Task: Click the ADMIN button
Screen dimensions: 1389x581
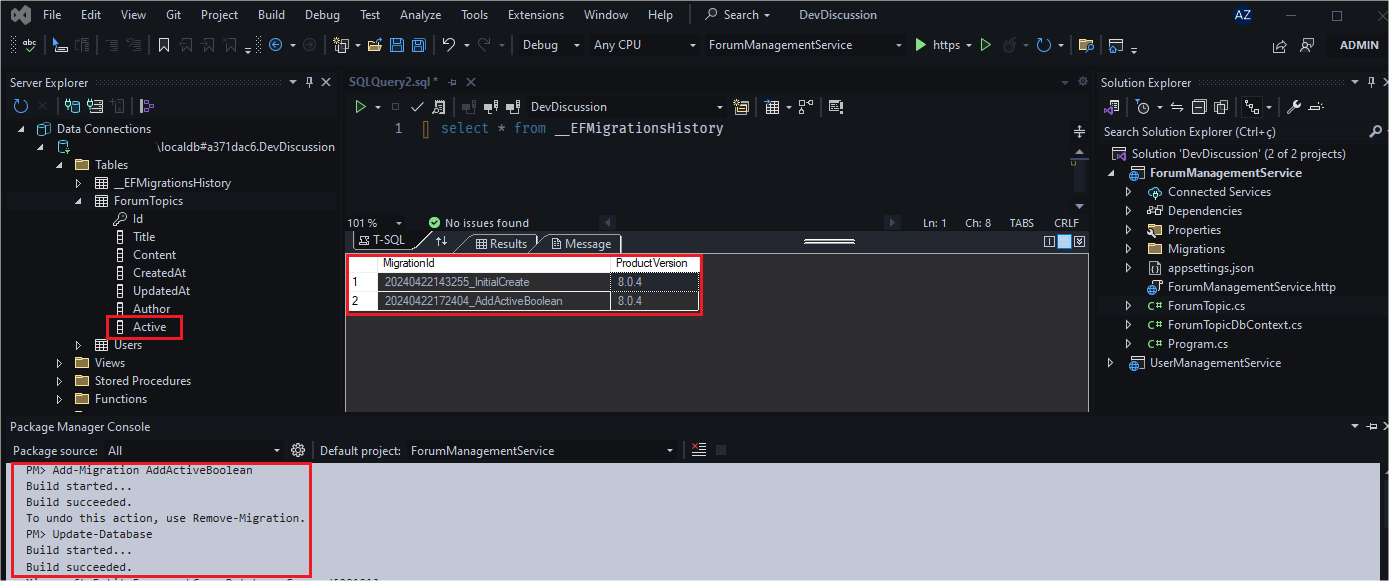Action: (1359, 45)
